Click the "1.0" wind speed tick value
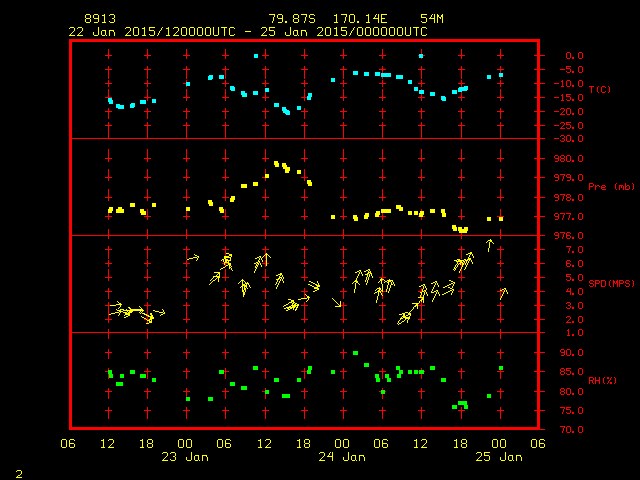The image size is (640, 480). point(574,333)
